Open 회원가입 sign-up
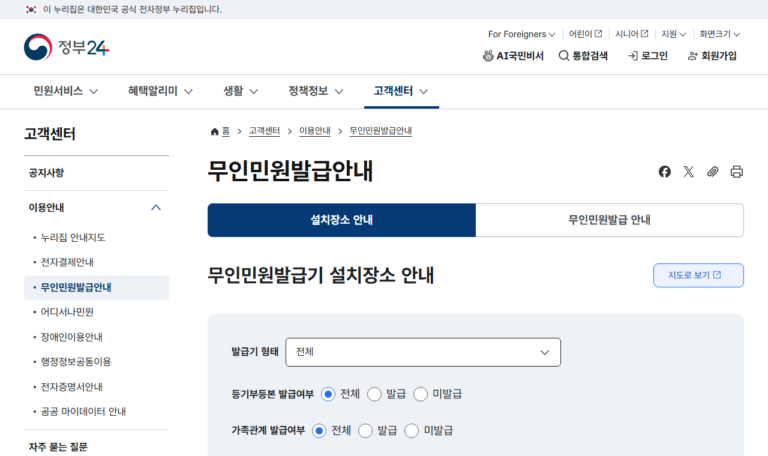The width and height of the screenshot is (768, 456). click(712, 56)
